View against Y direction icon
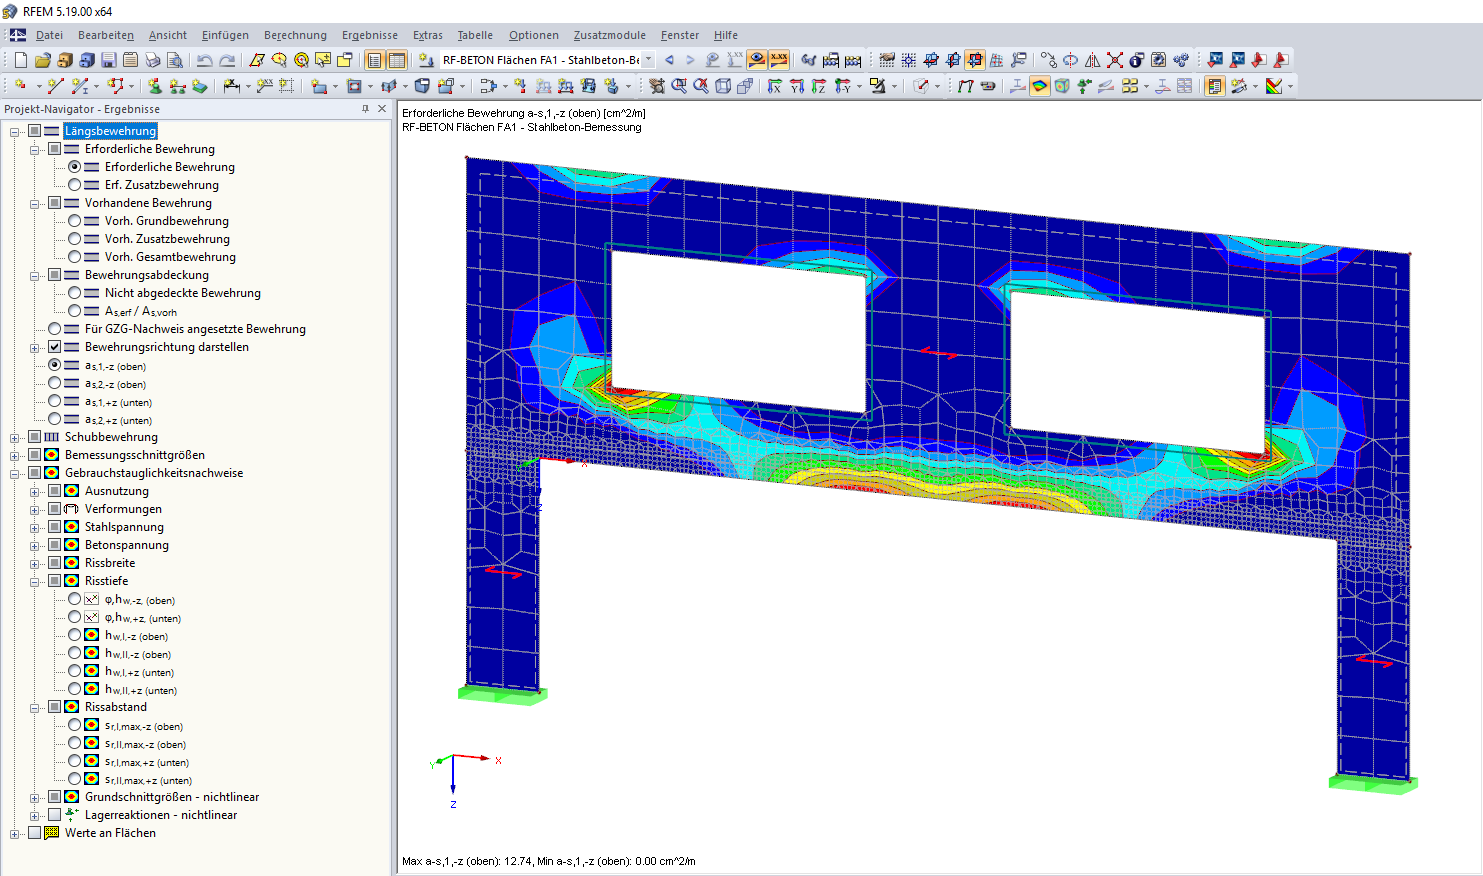This screenshot has height=876, width=1483. (x=843, y=86)
